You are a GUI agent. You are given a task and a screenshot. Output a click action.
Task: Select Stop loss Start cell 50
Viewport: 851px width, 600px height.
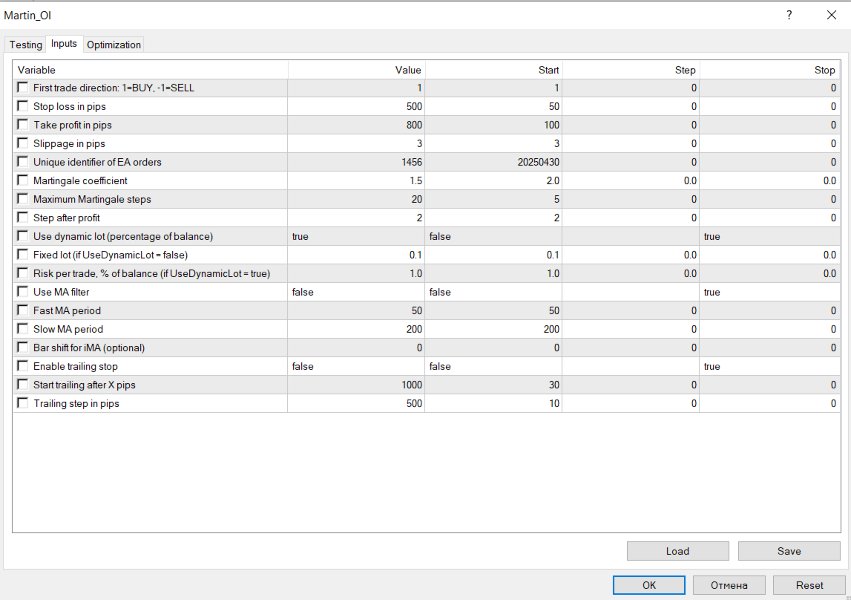point(494,106)
